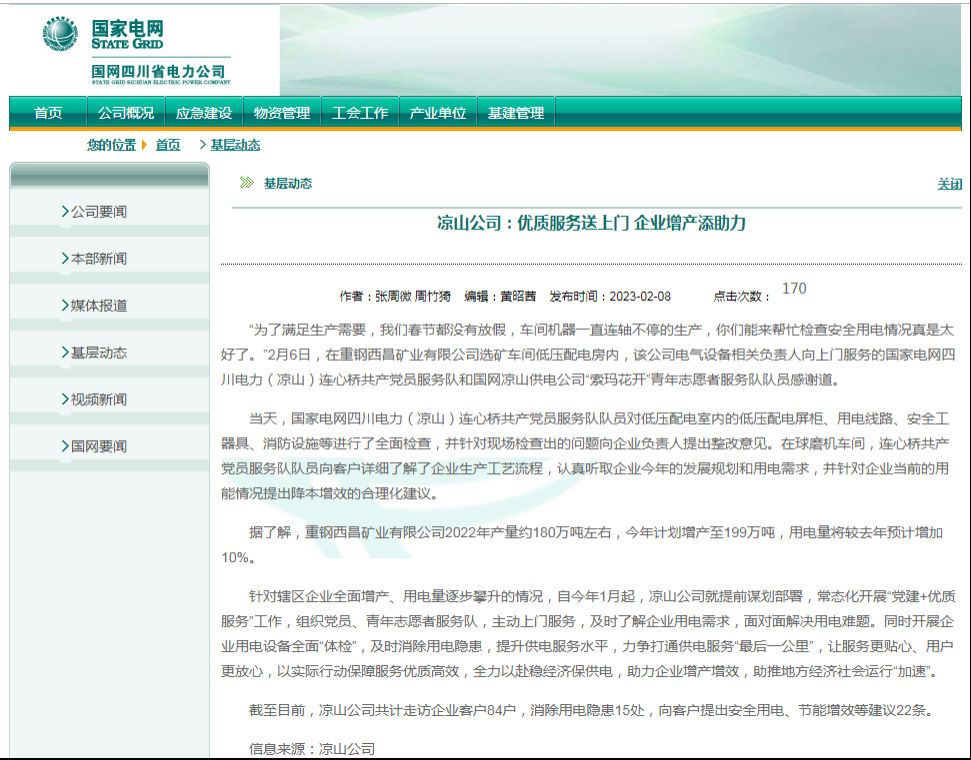Select 媒体报道 in the sidebar
This screenshot has height=760, width=971.
click(98, 305)
